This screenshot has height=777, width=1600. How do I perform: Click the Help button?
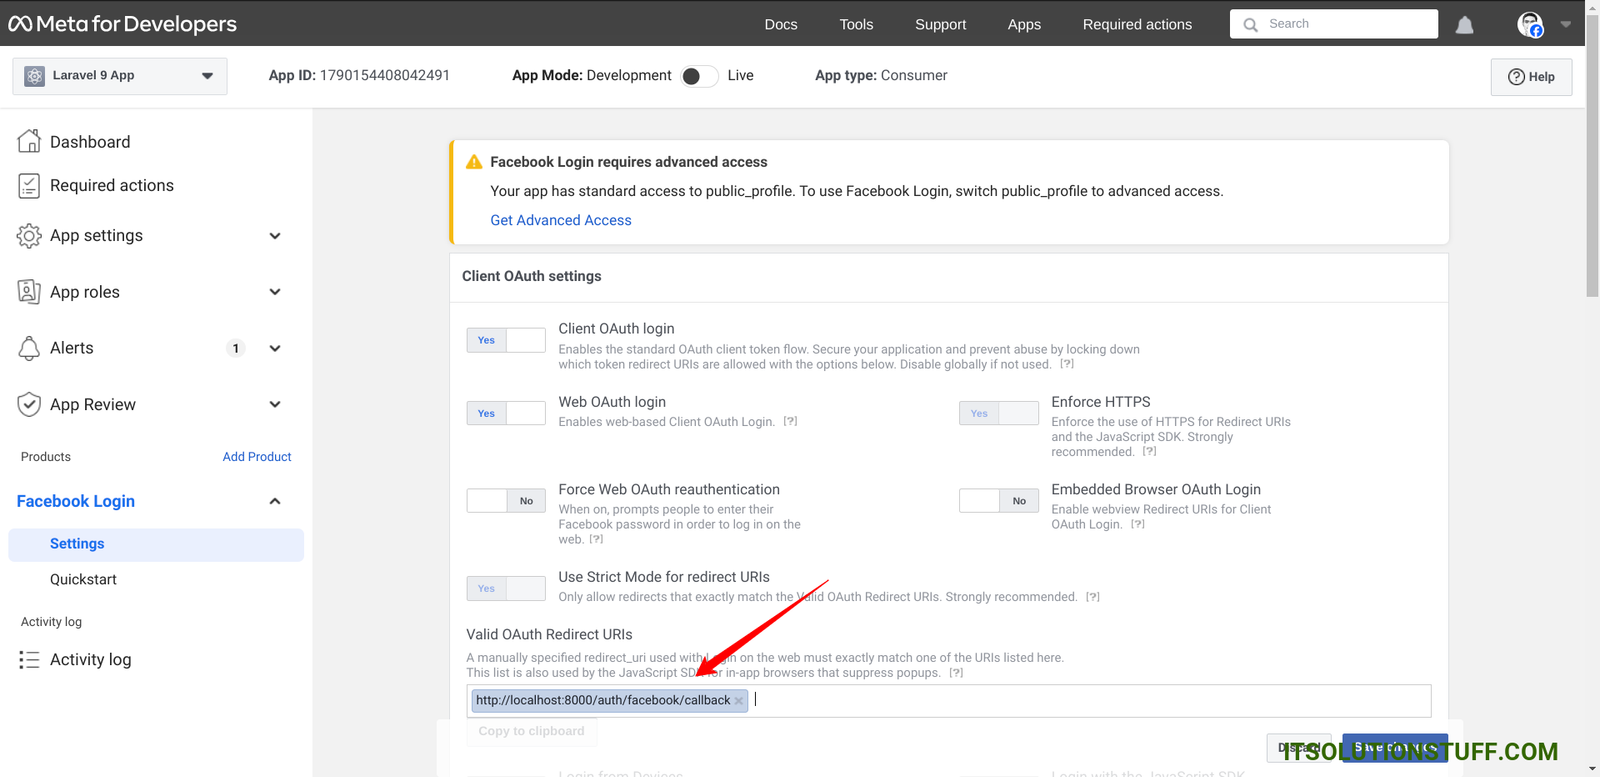click(x=1530, y=77)
